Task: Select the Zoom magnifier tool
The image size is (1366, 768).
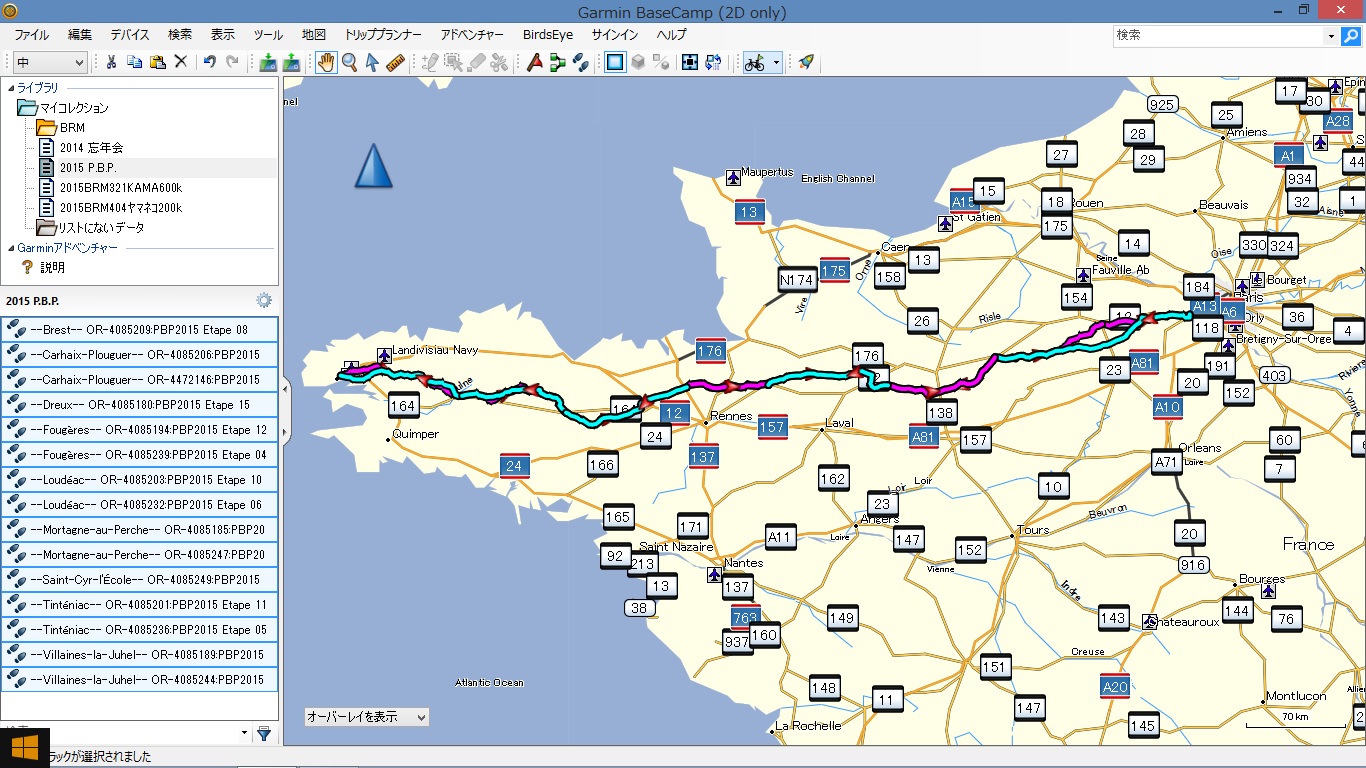Action: [350, 62]
